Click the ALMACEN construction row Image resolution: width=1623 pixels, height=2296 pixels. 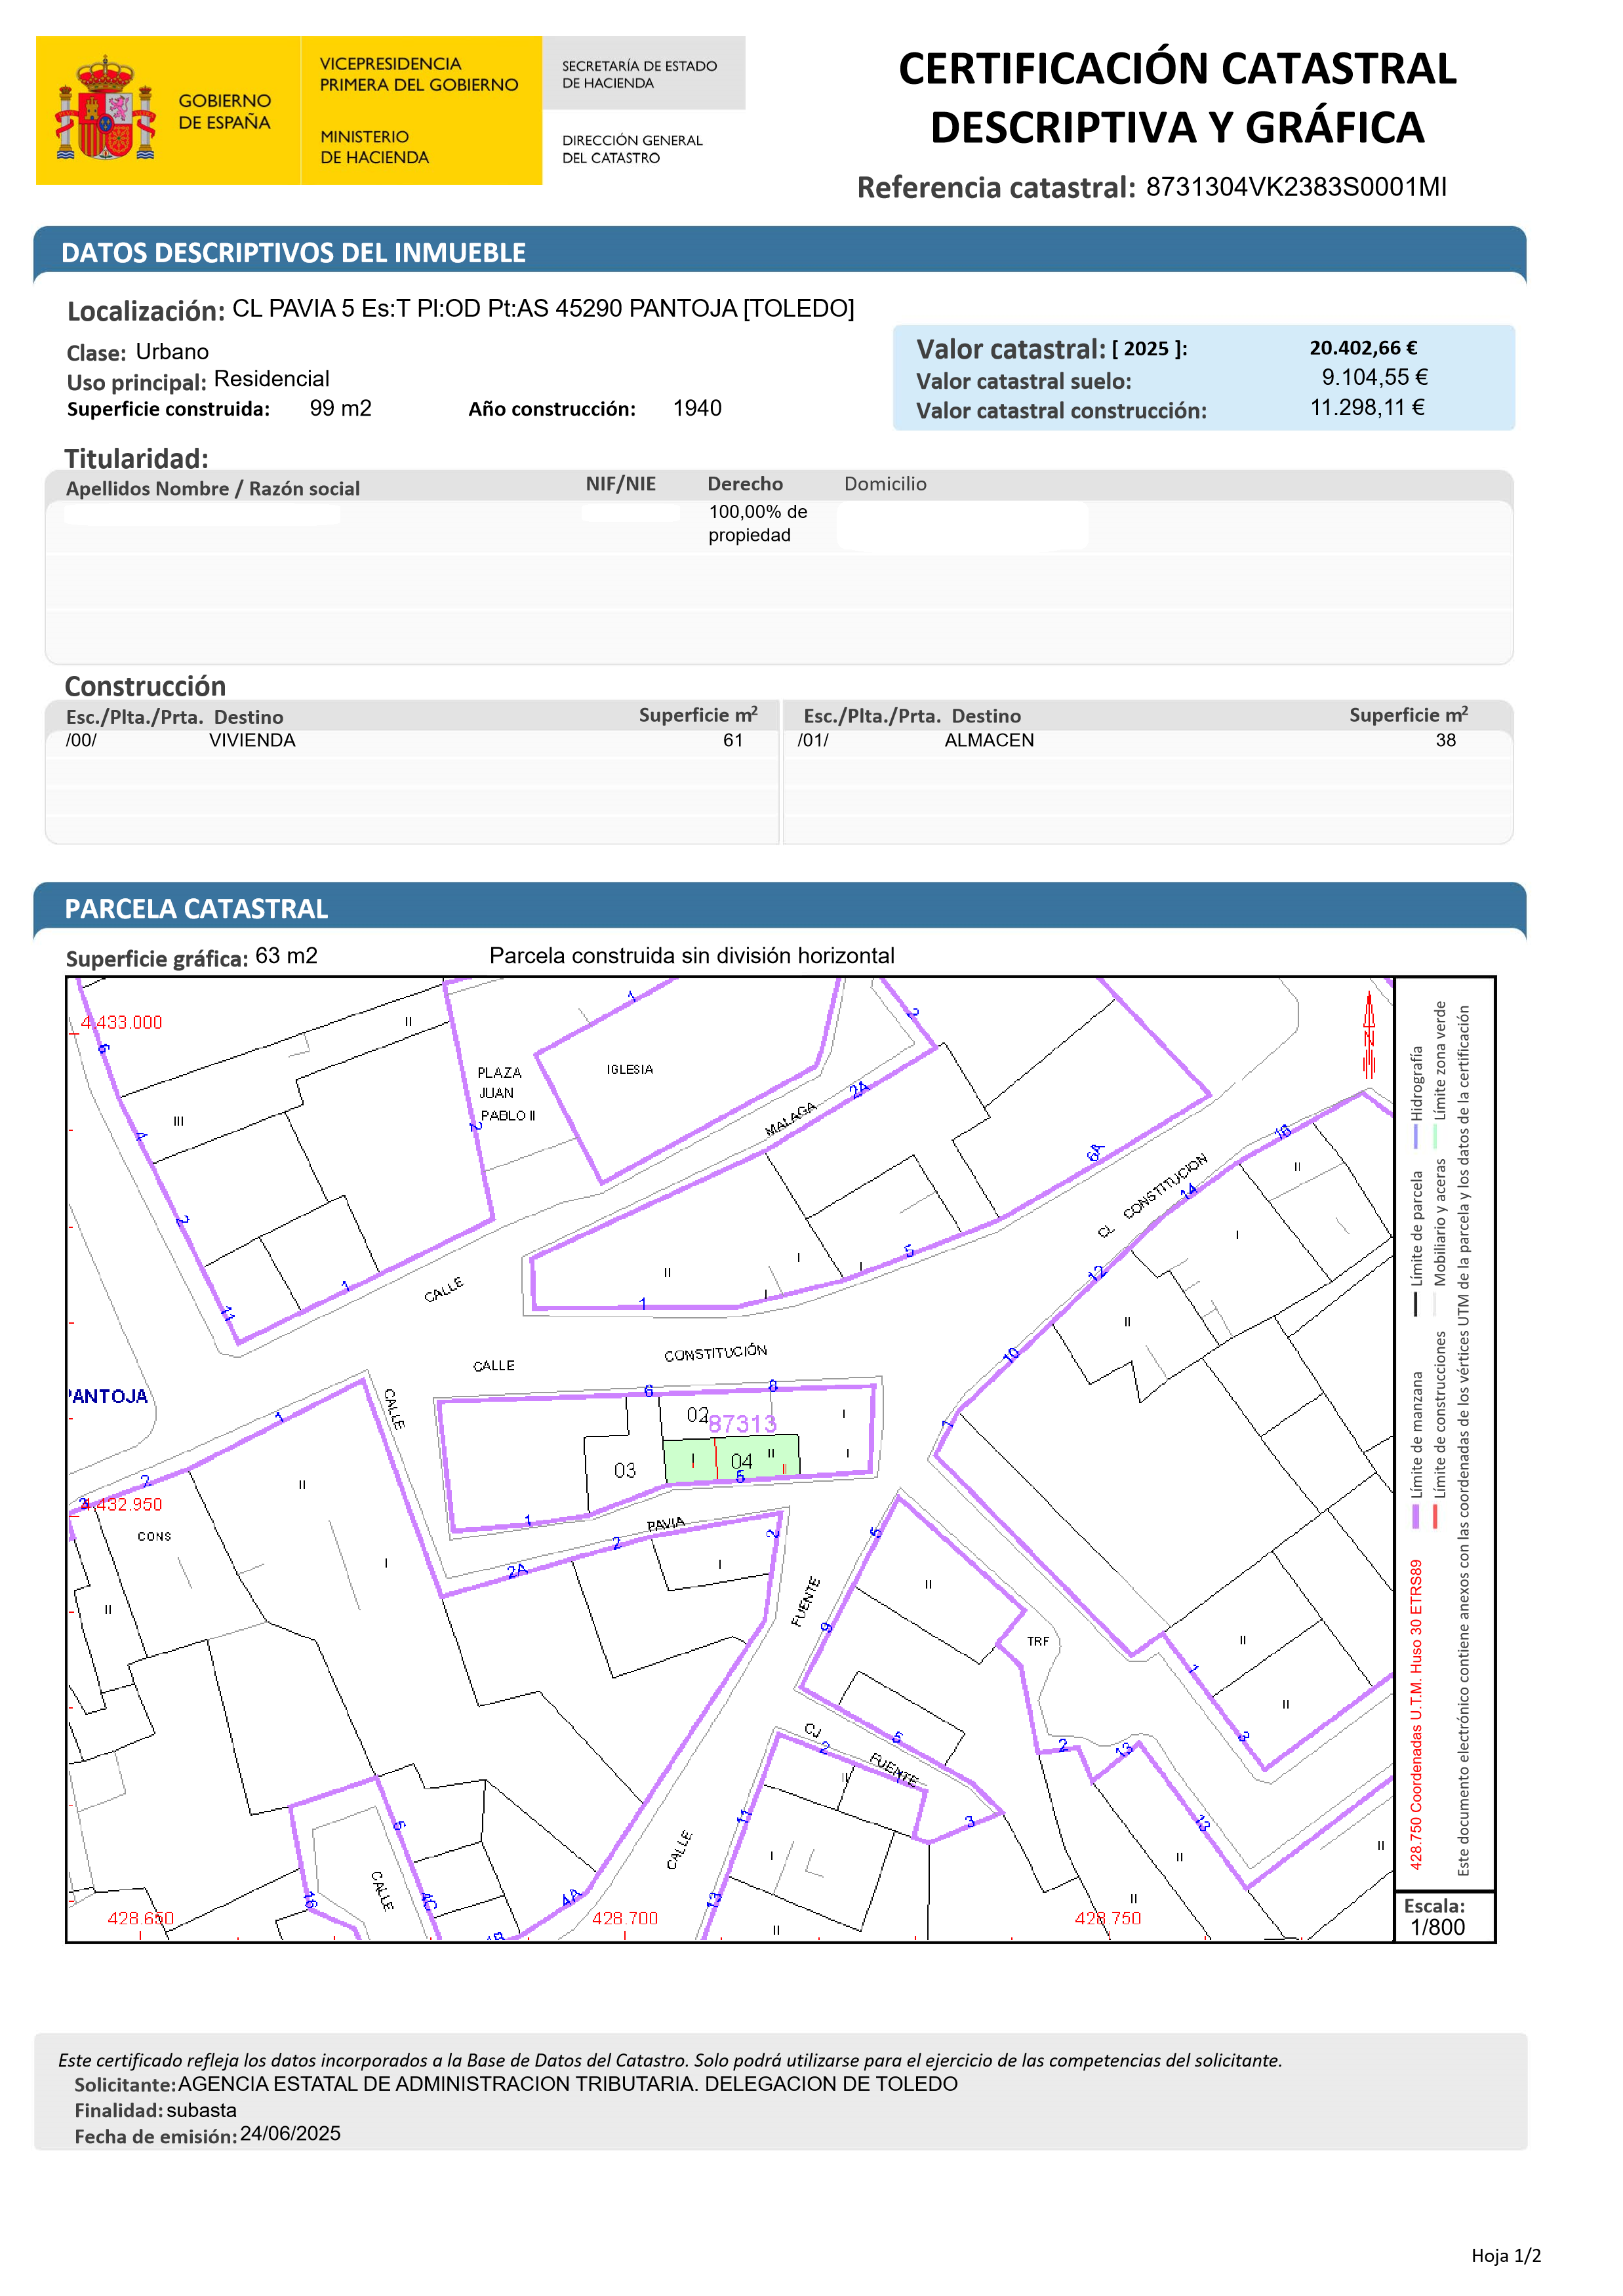pyautogui.click(x=989, y=741)
